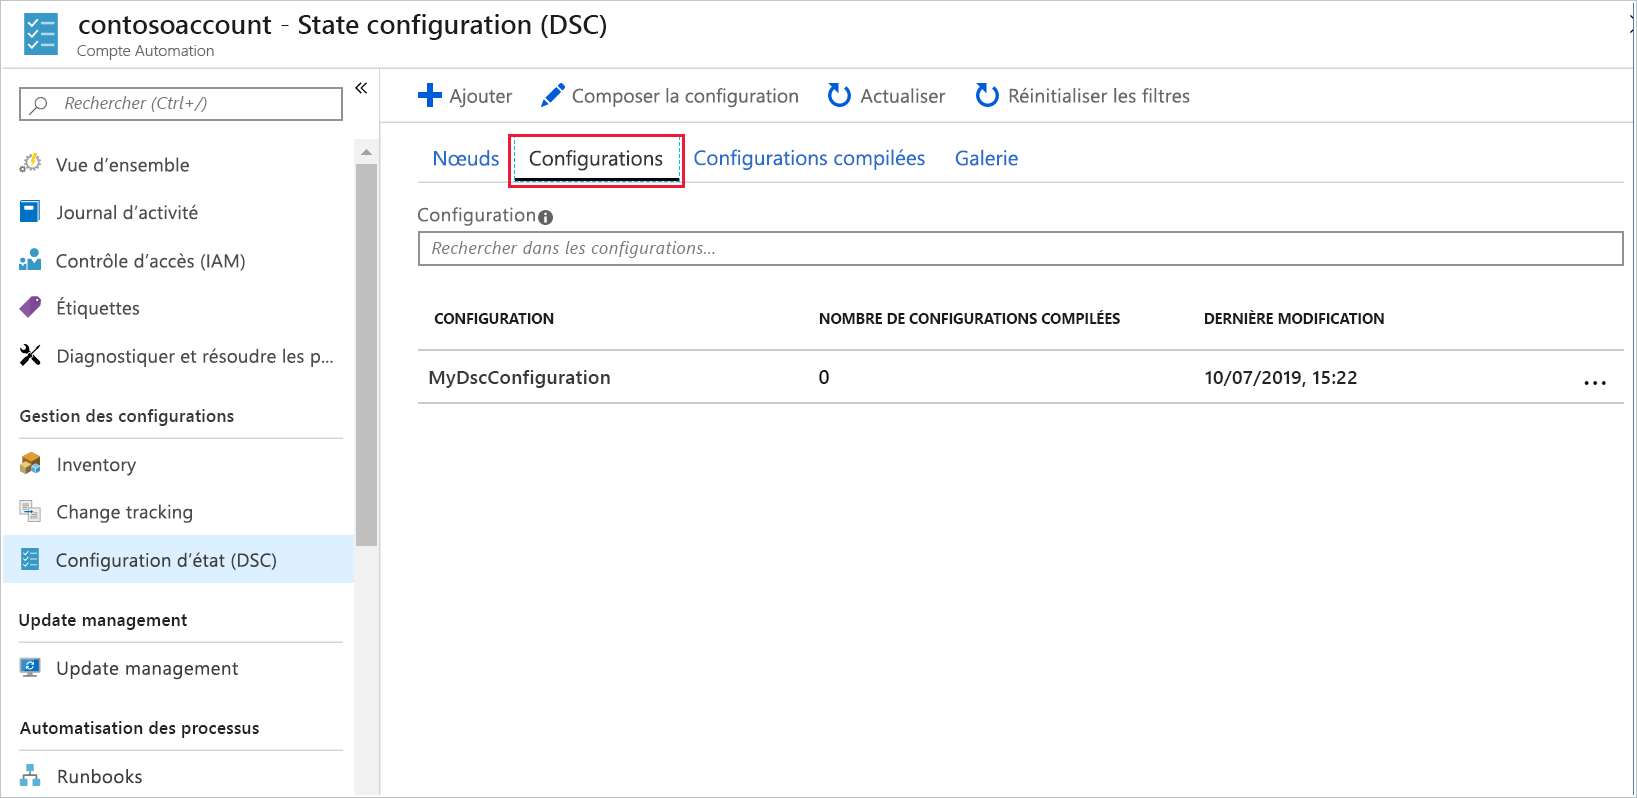Click Gestion des configurations section heading
Viewport: 1637px width, 798px height.
point(127,416)
